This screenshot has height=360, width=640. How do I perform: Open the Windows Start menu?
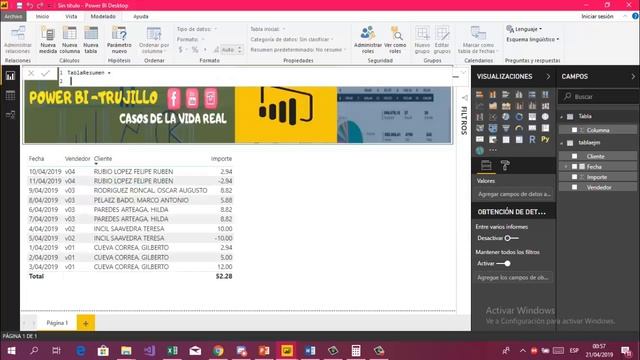11,351
